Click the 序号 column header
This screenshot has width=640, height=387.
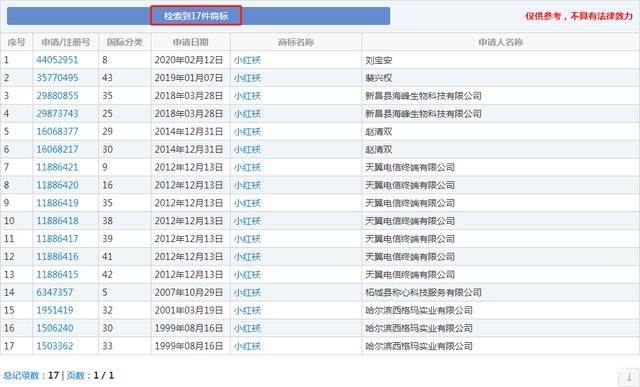click(x=16, y=42)
